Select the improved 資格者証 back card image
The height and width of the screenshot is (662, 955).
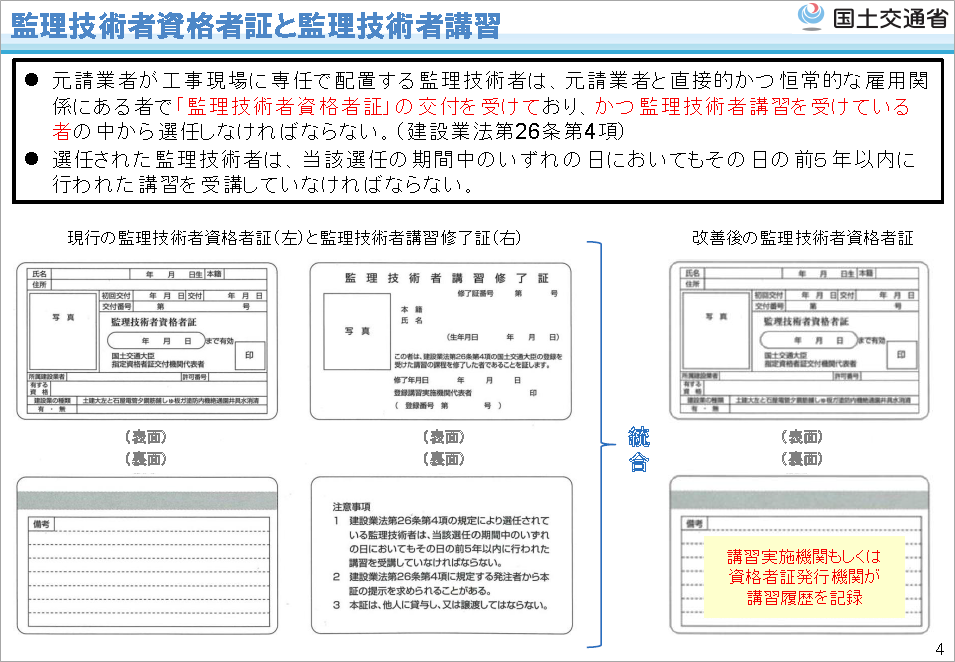[x=799, y=555]
